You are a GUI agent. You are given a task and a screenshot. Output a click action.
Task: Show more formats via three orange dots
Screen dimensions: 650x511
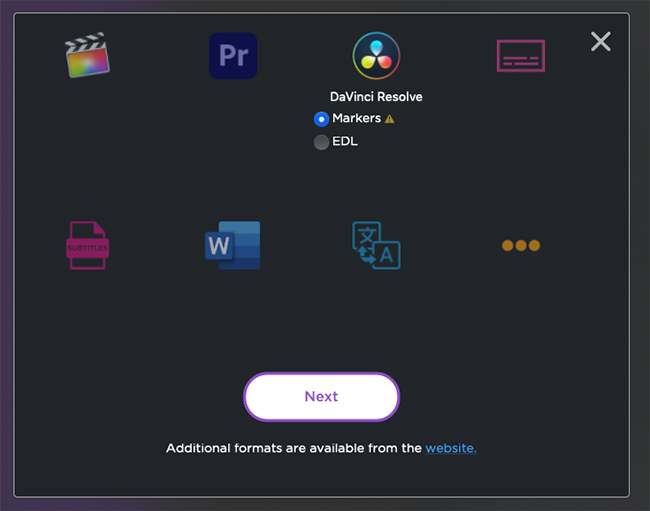pos(521,245)
